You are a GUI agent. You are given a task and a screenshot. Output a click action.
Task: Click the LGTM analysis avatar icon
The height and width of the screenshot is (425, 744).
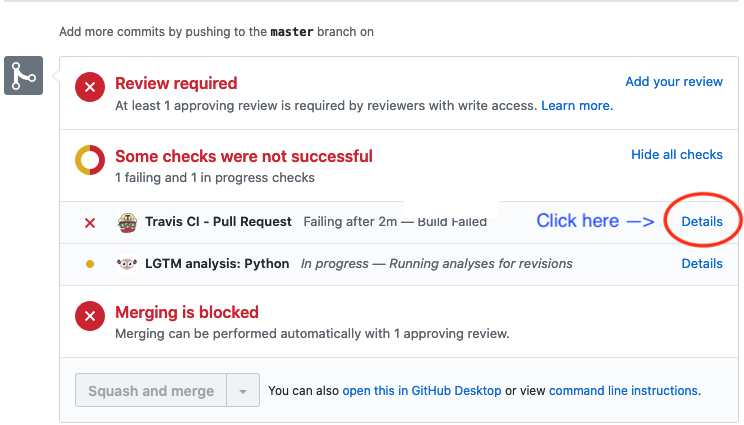[127, 264]
